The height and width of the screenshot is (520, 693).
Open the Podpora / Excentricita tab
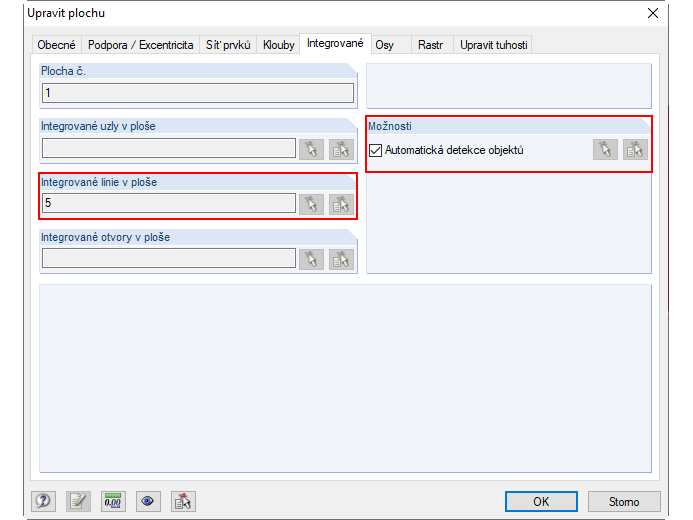click(x=141, y=45)
